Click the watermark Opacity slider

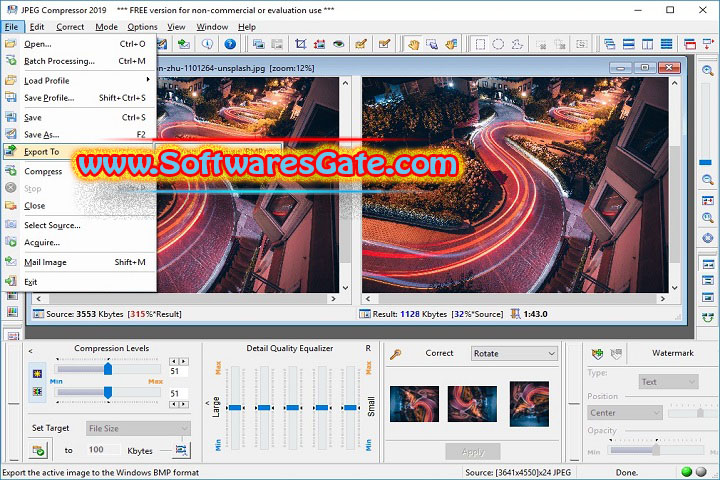pos(656,450)
